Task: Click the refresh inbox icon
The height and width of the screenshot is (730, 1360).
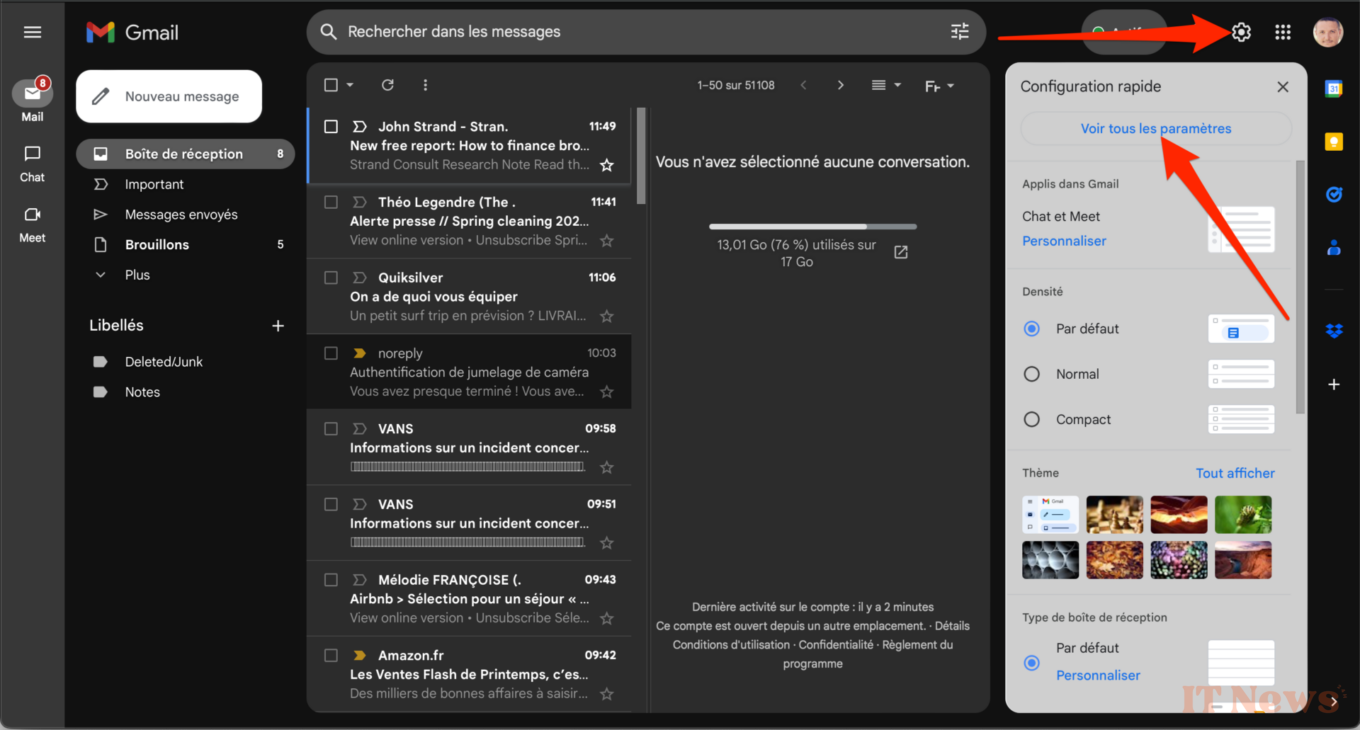Action: pyautogui.click(x=388, y=85)
